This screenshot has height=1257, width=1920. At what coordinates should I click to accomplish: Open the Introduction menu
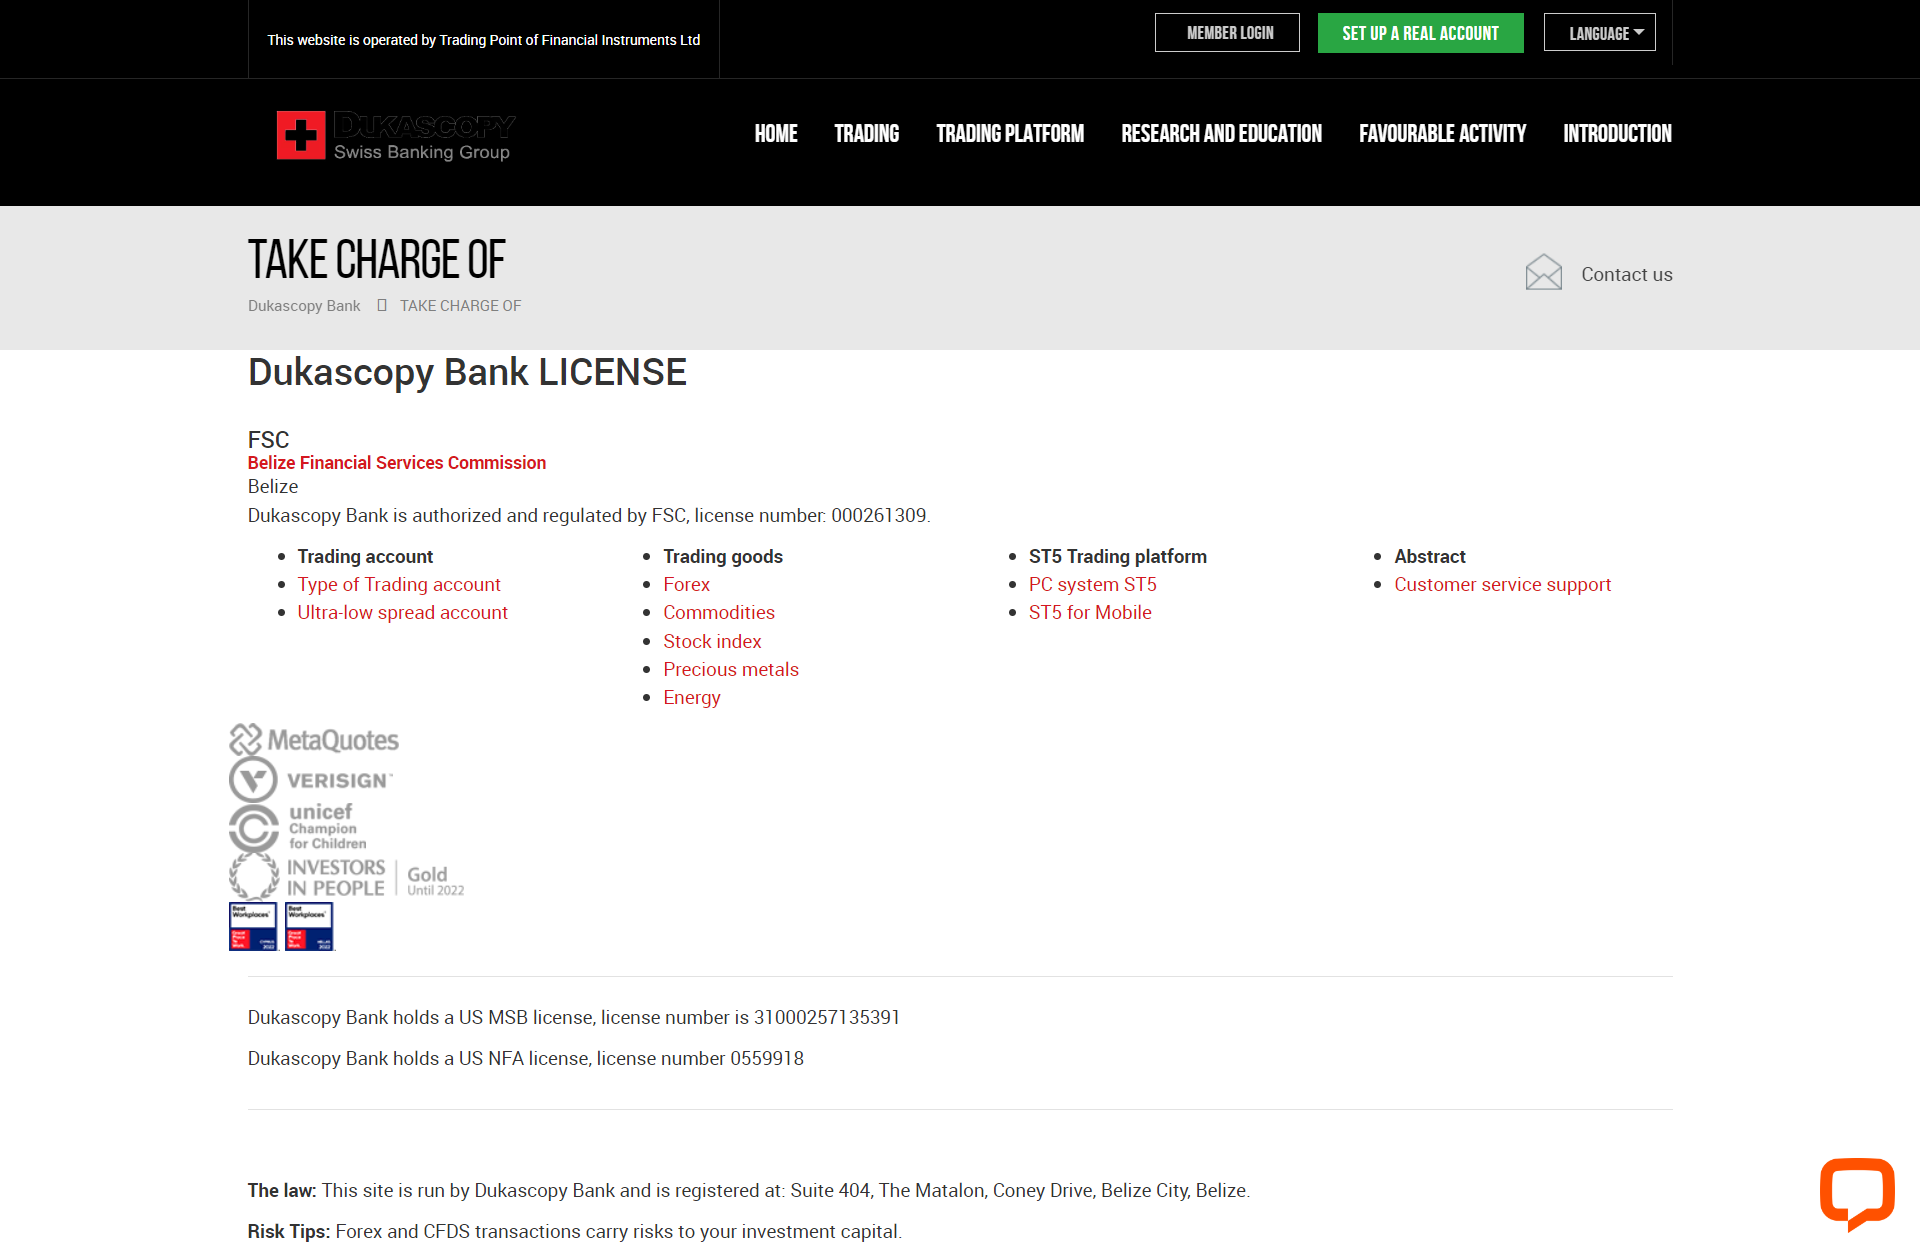click(x=1617, y=134)
